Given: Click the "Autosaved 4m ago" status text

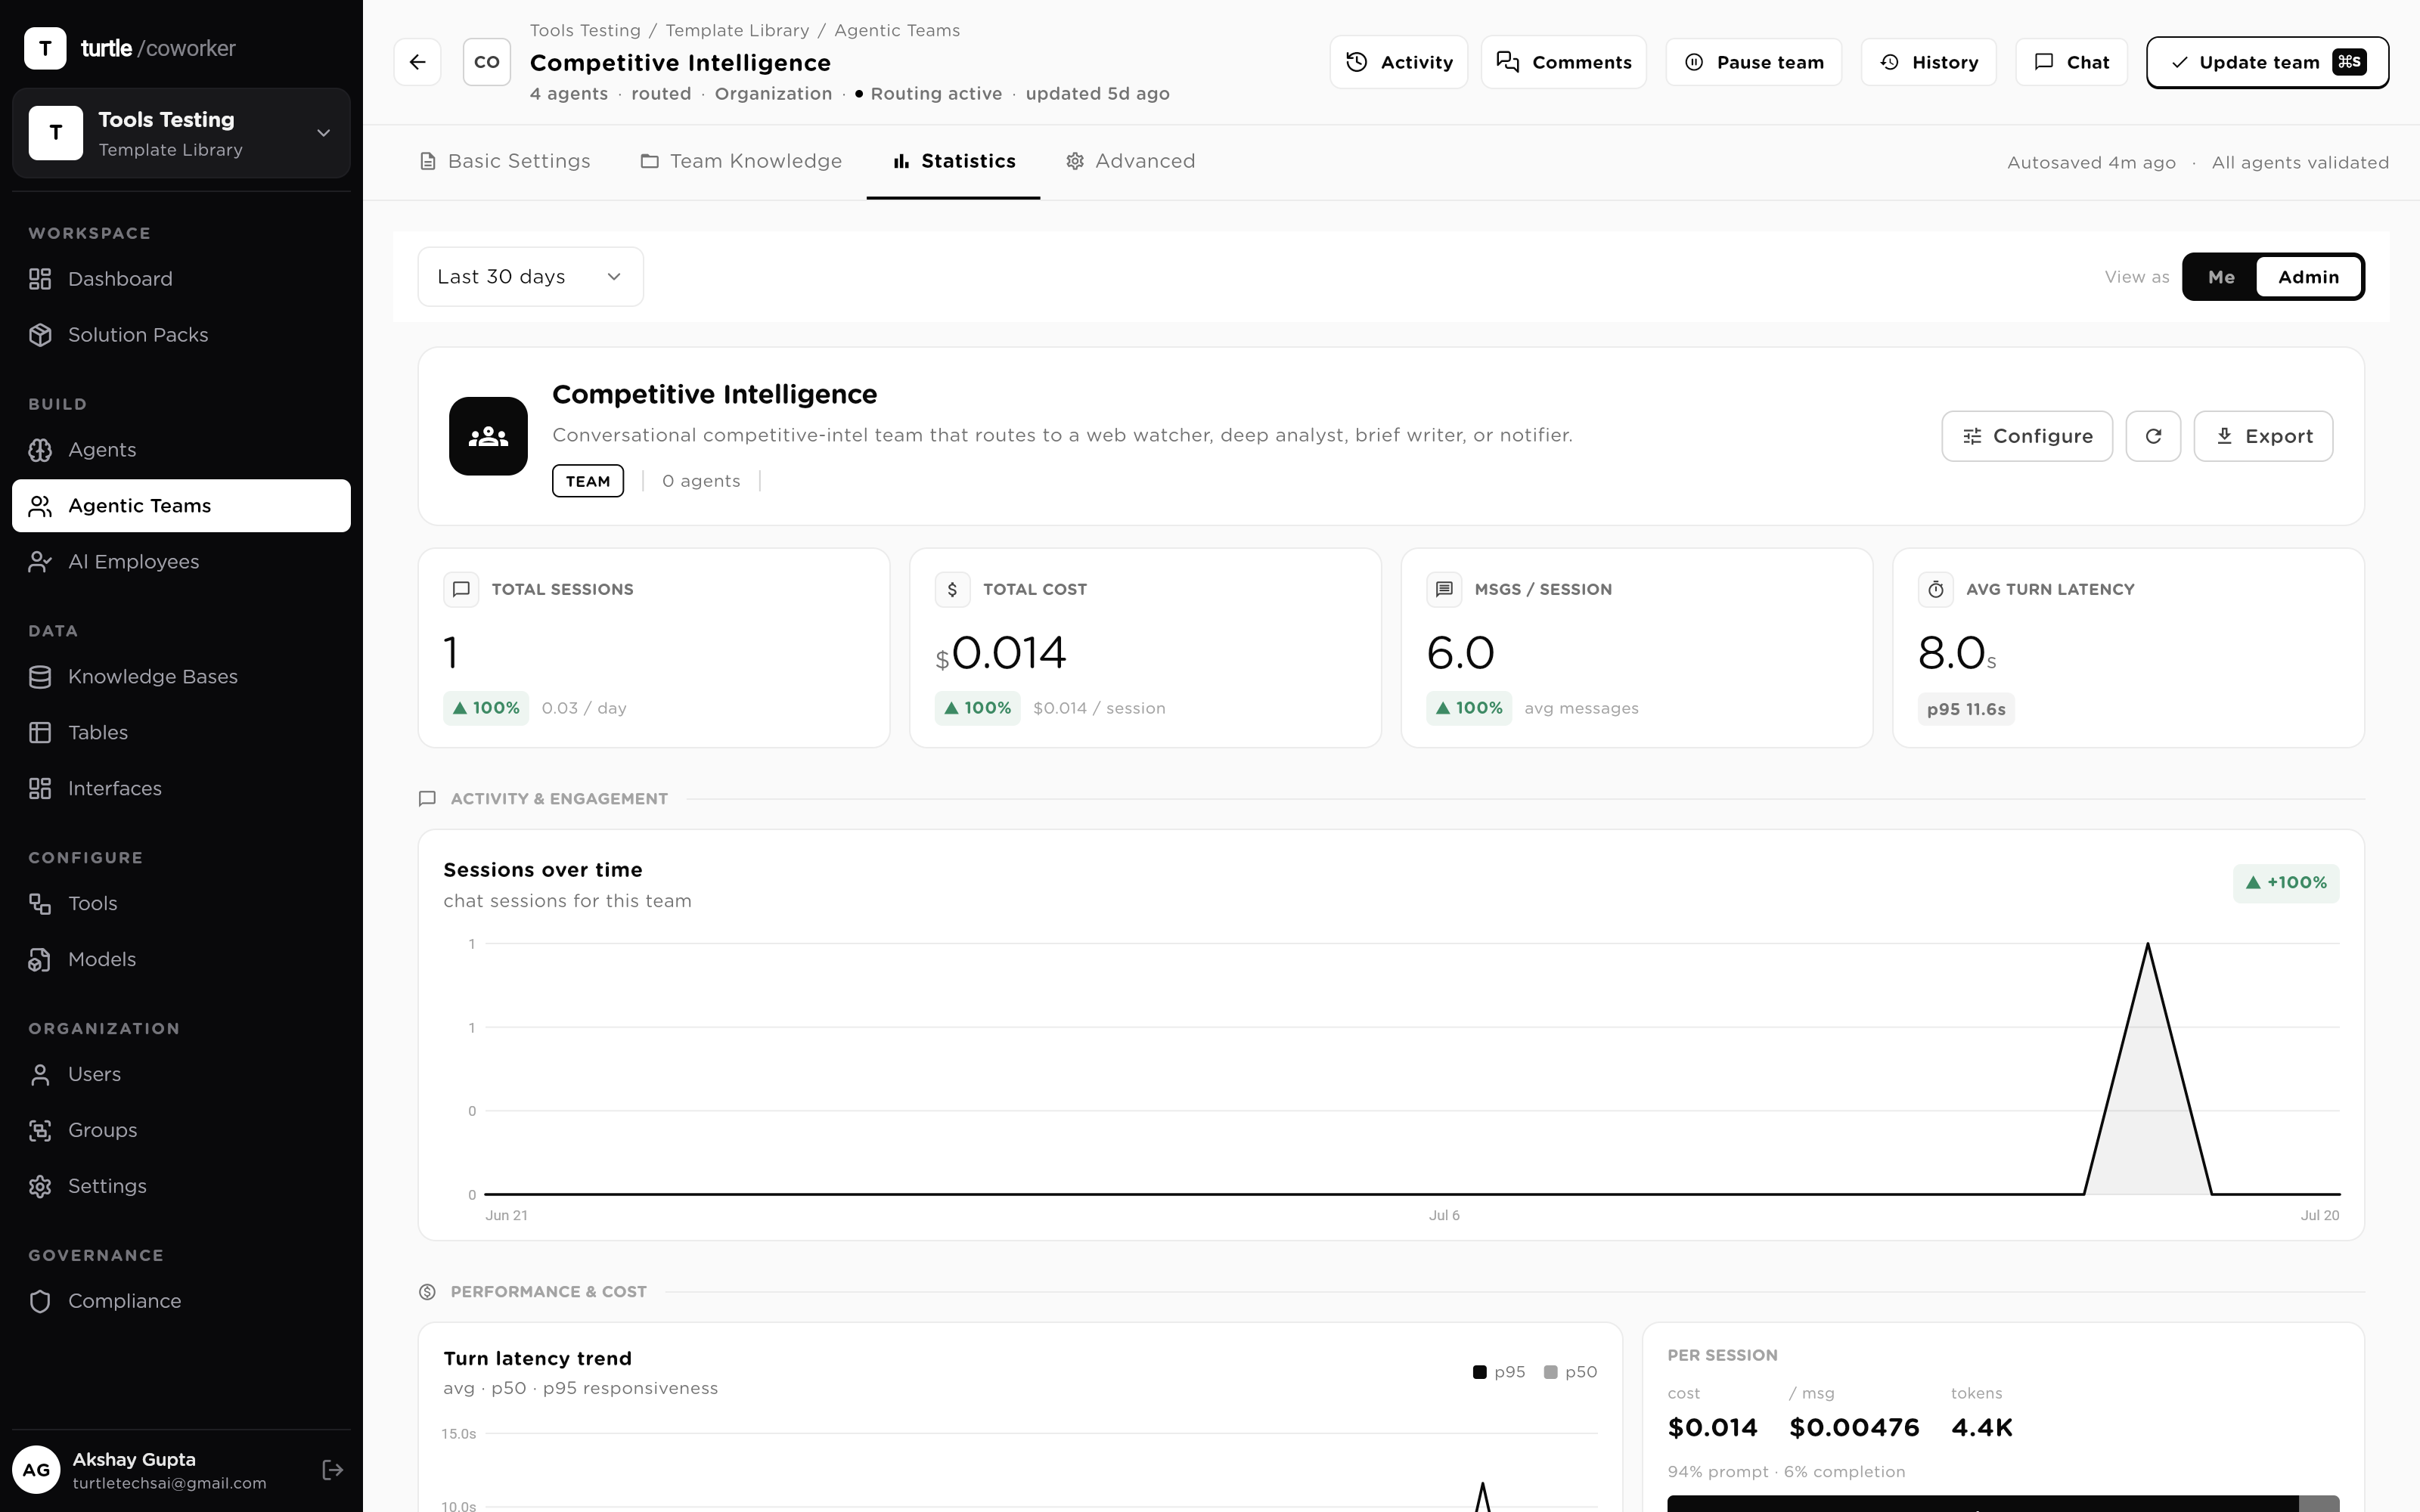Looking at the screenshot, I should (x=2091, y=163).
